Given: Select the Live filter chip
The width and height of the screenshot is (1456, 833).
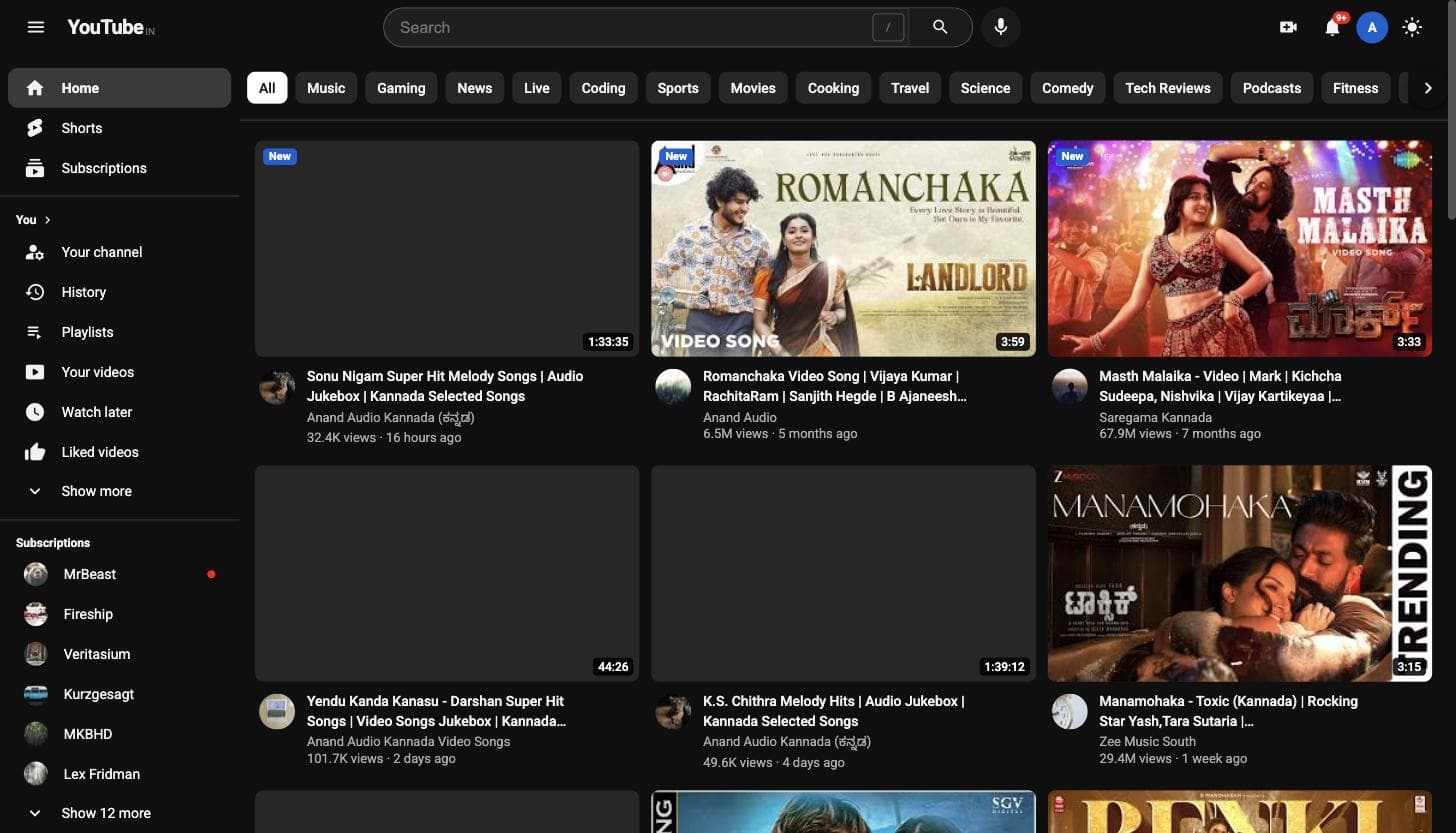Looking at the screenshot, I should point(536,88).
